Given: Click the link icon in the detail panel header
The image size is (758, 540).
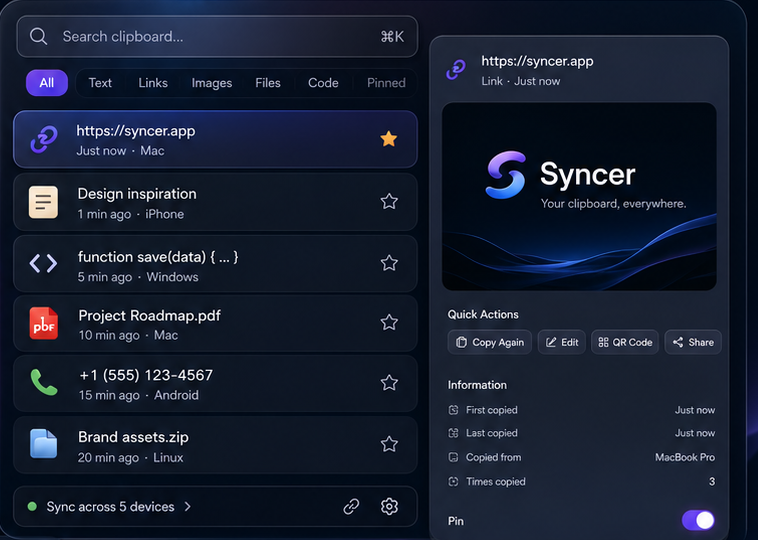Looking at the screenshot, I should click(x=456, y=70).
